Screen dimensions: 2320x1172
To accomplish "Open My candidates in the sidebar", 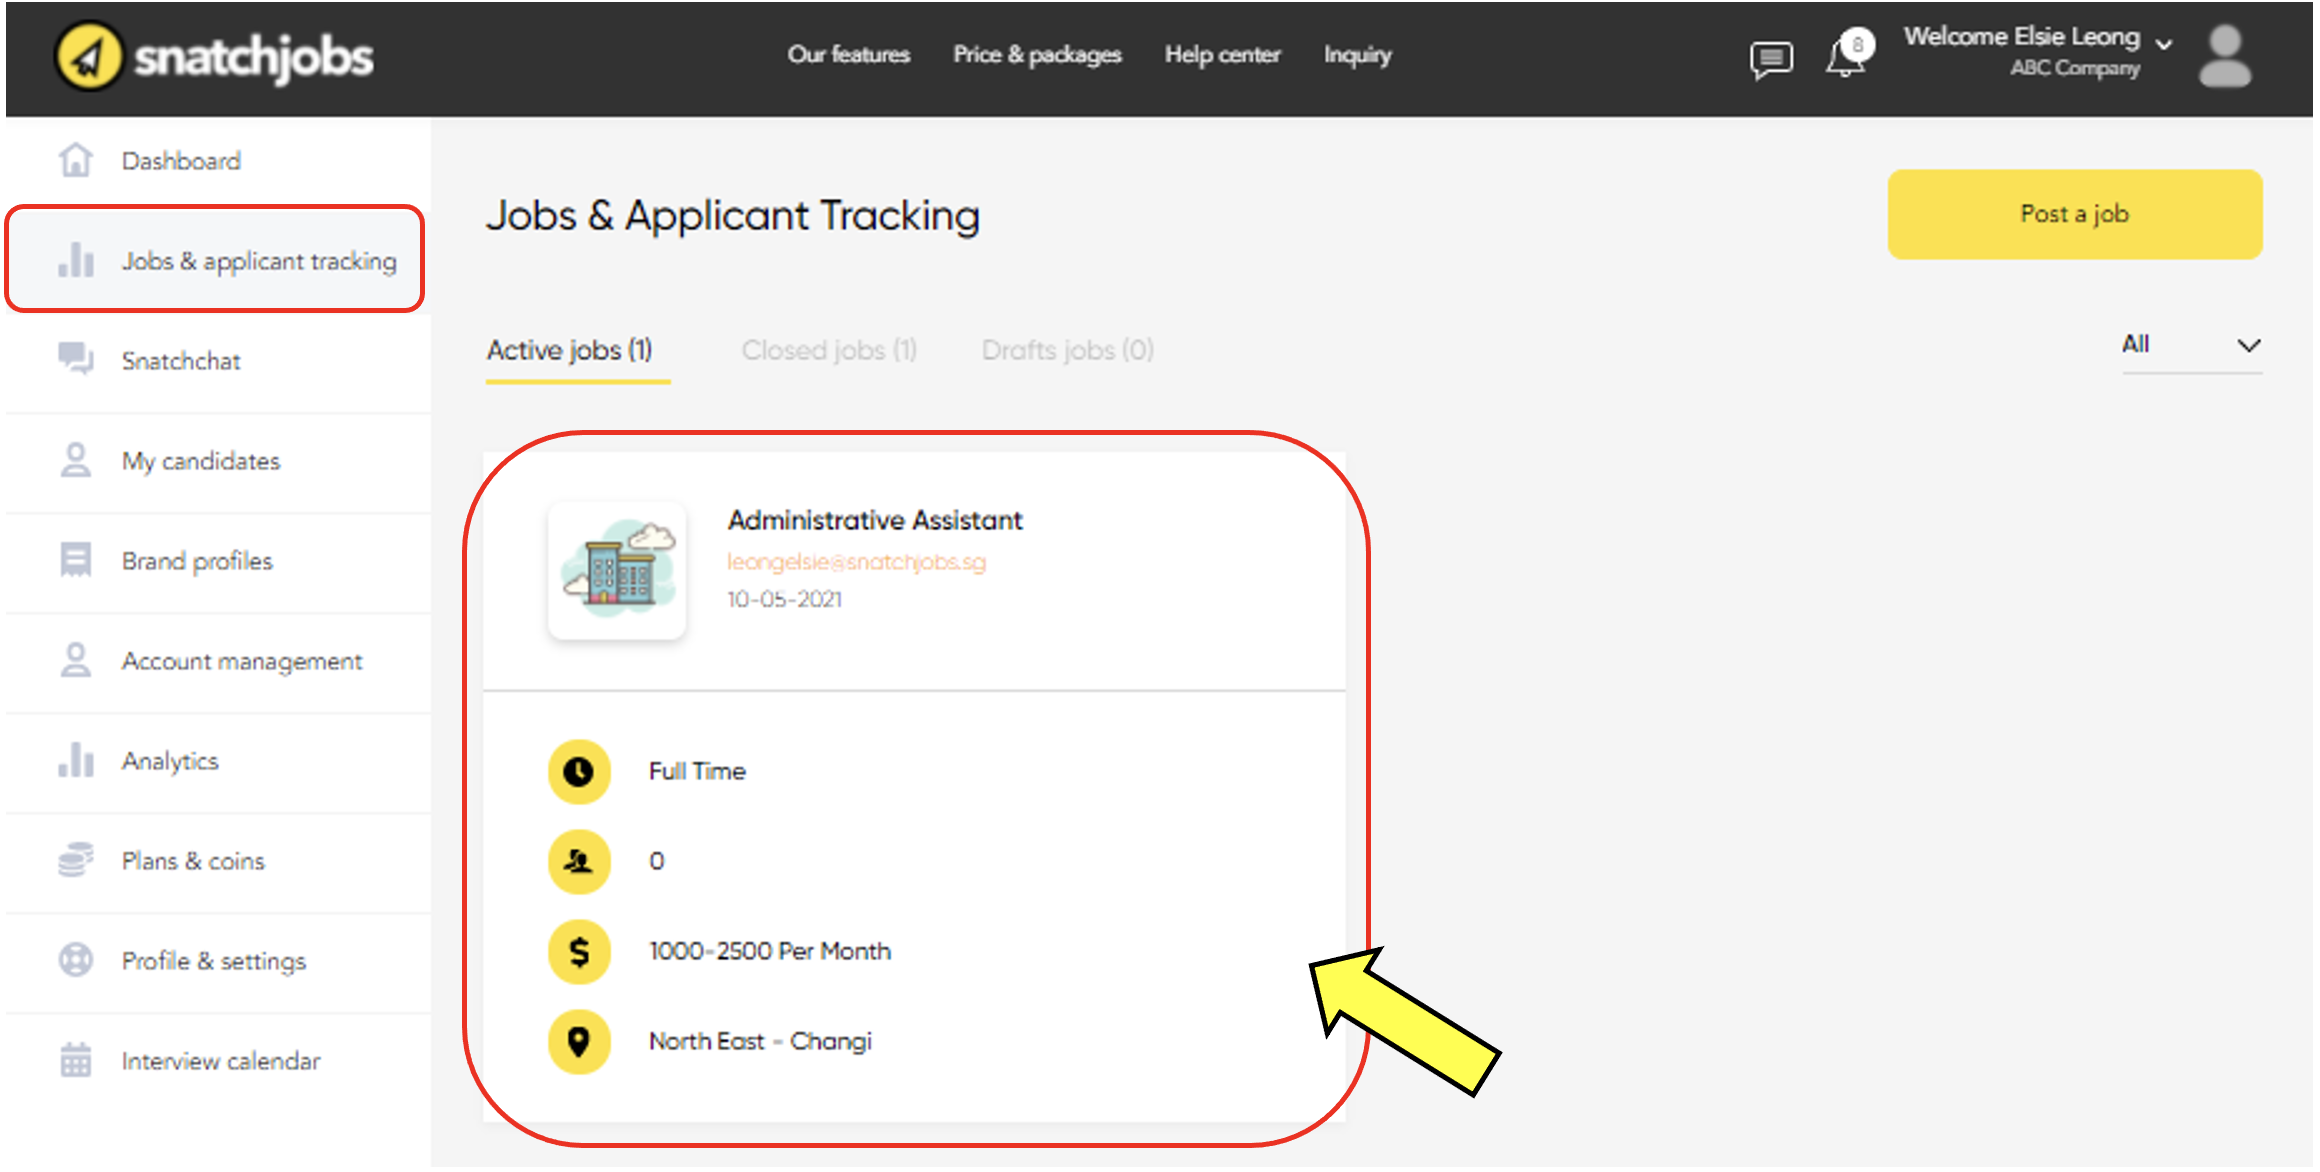I will pos(200,461).
